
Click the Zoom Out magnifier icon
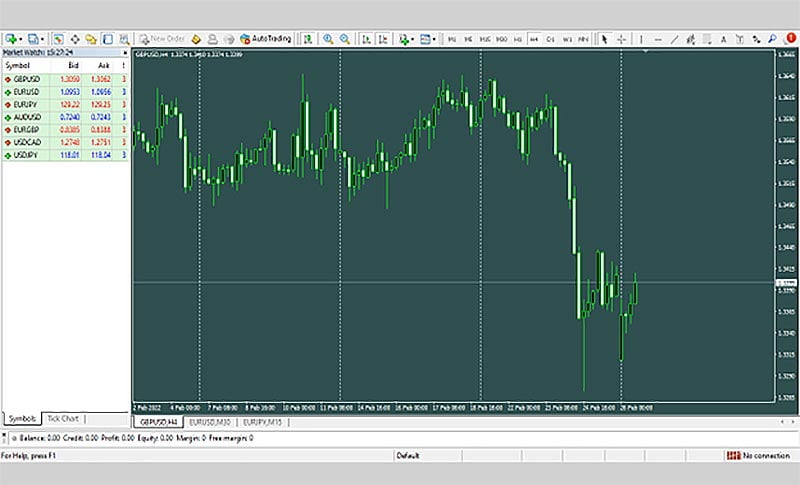[345, 39]
